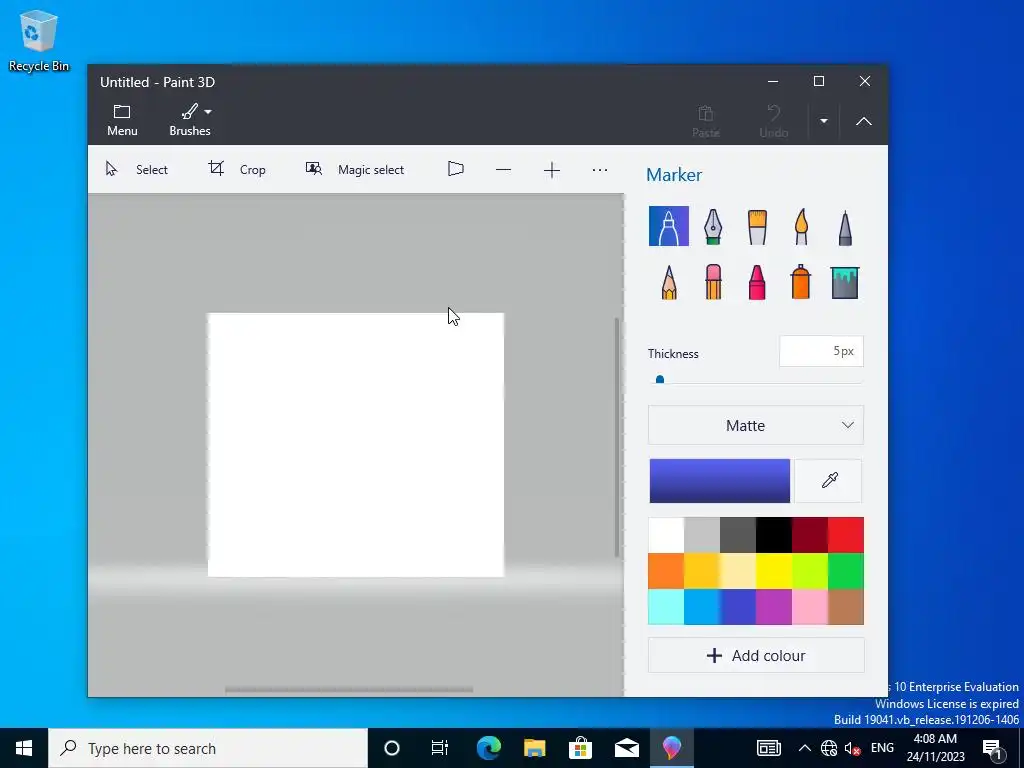This screenshot has width=1024, height=768.
Task: Choose the dark red colour swatch
Action: [810, 535]
